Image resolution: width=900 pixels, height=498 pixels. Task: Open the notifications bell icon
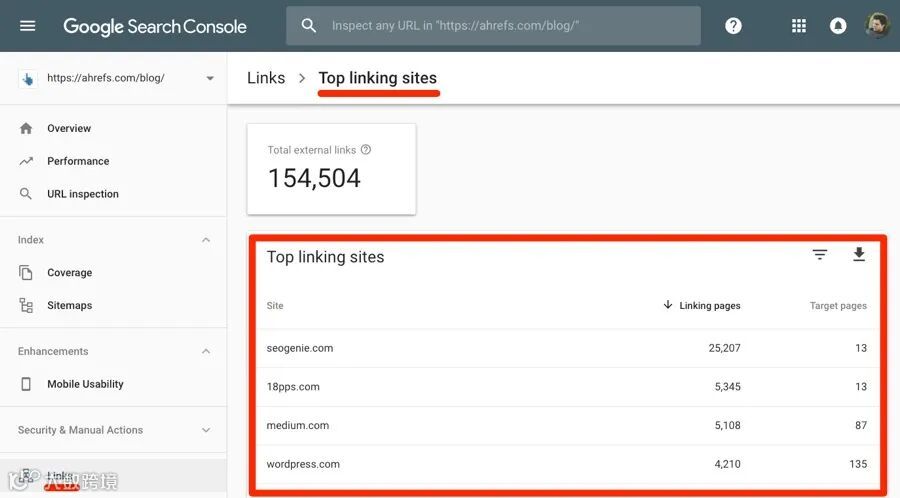pyautogui.click(x=838, y=26)
